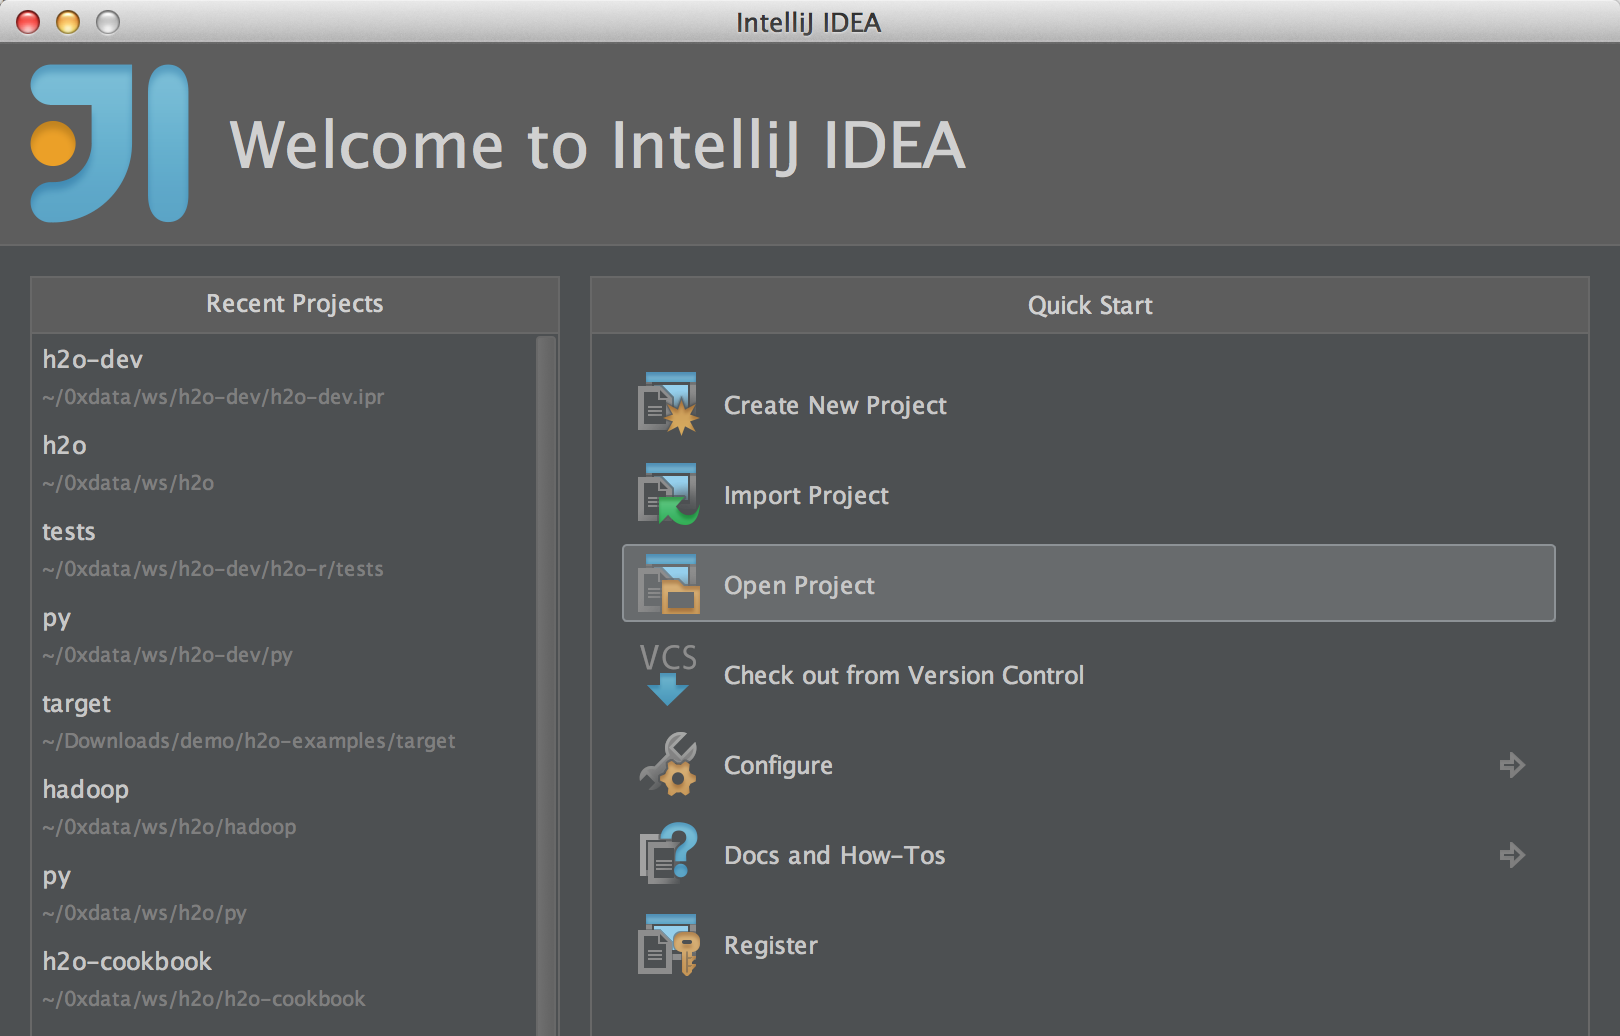The width and height of the screenshot is (1620, 1036).
Task: Click path ~/0xdata/ws/h2o-dev/h2o-r/tests
Action: coord(213,569)
